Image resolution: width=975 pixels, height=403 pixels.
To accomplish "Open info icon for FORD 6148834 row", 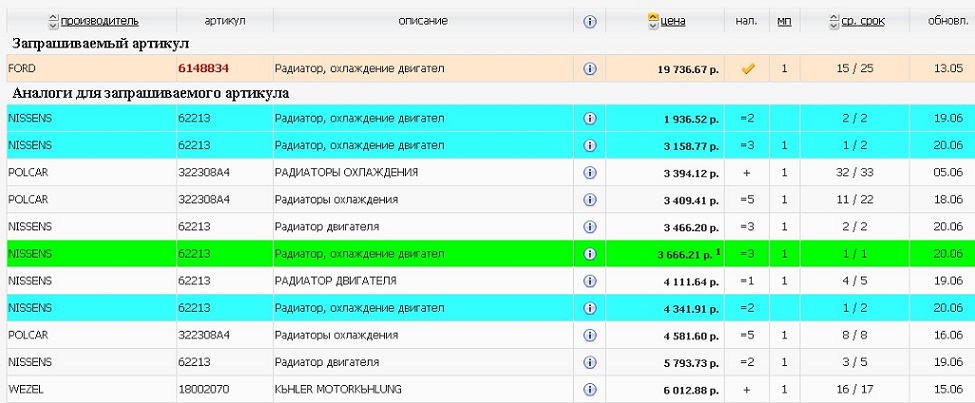I will click(589, 68).
